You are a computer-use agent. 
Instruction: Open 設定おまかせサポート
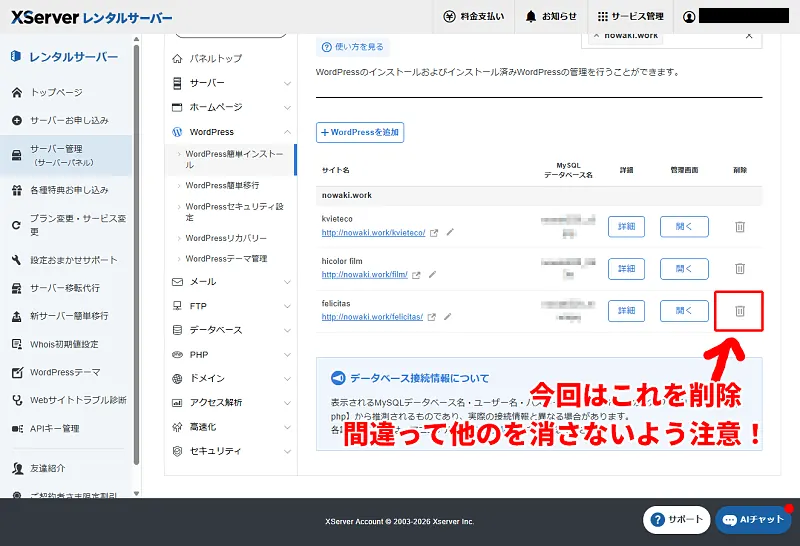[x=64, y=260]
